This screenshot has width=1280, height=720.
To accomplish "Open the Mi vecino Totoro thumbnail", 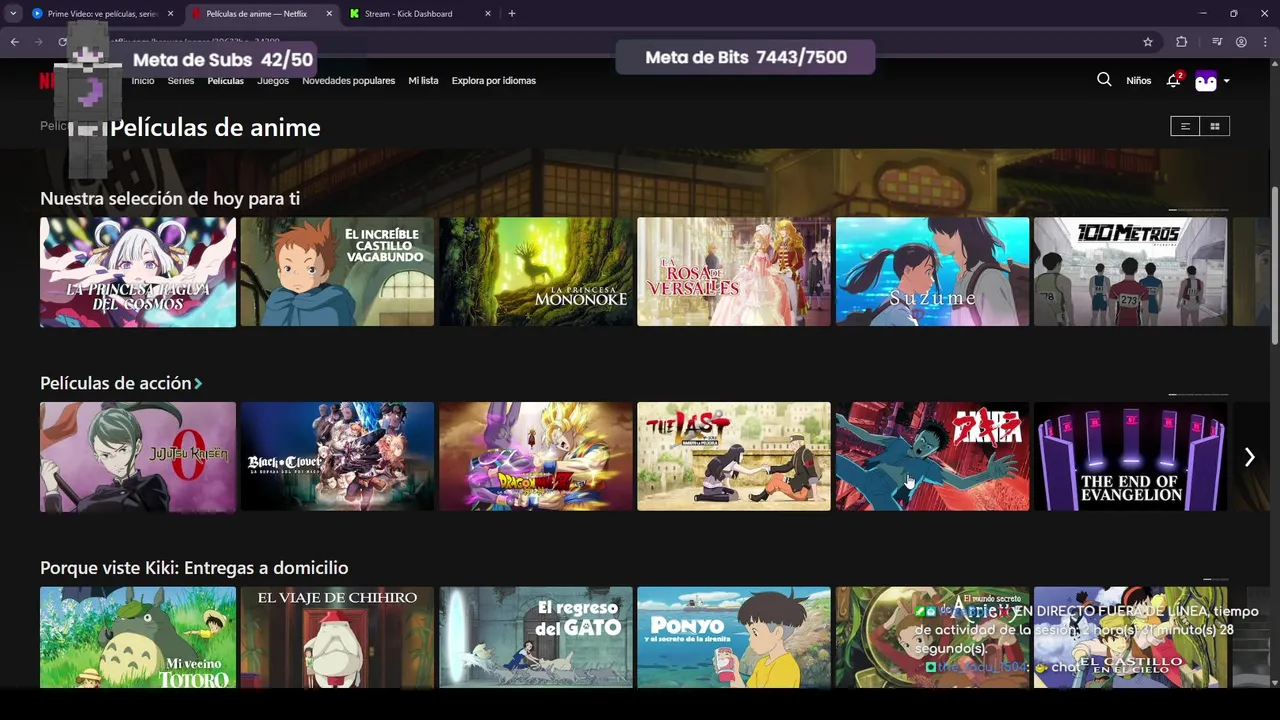I will tap(138, 637).
